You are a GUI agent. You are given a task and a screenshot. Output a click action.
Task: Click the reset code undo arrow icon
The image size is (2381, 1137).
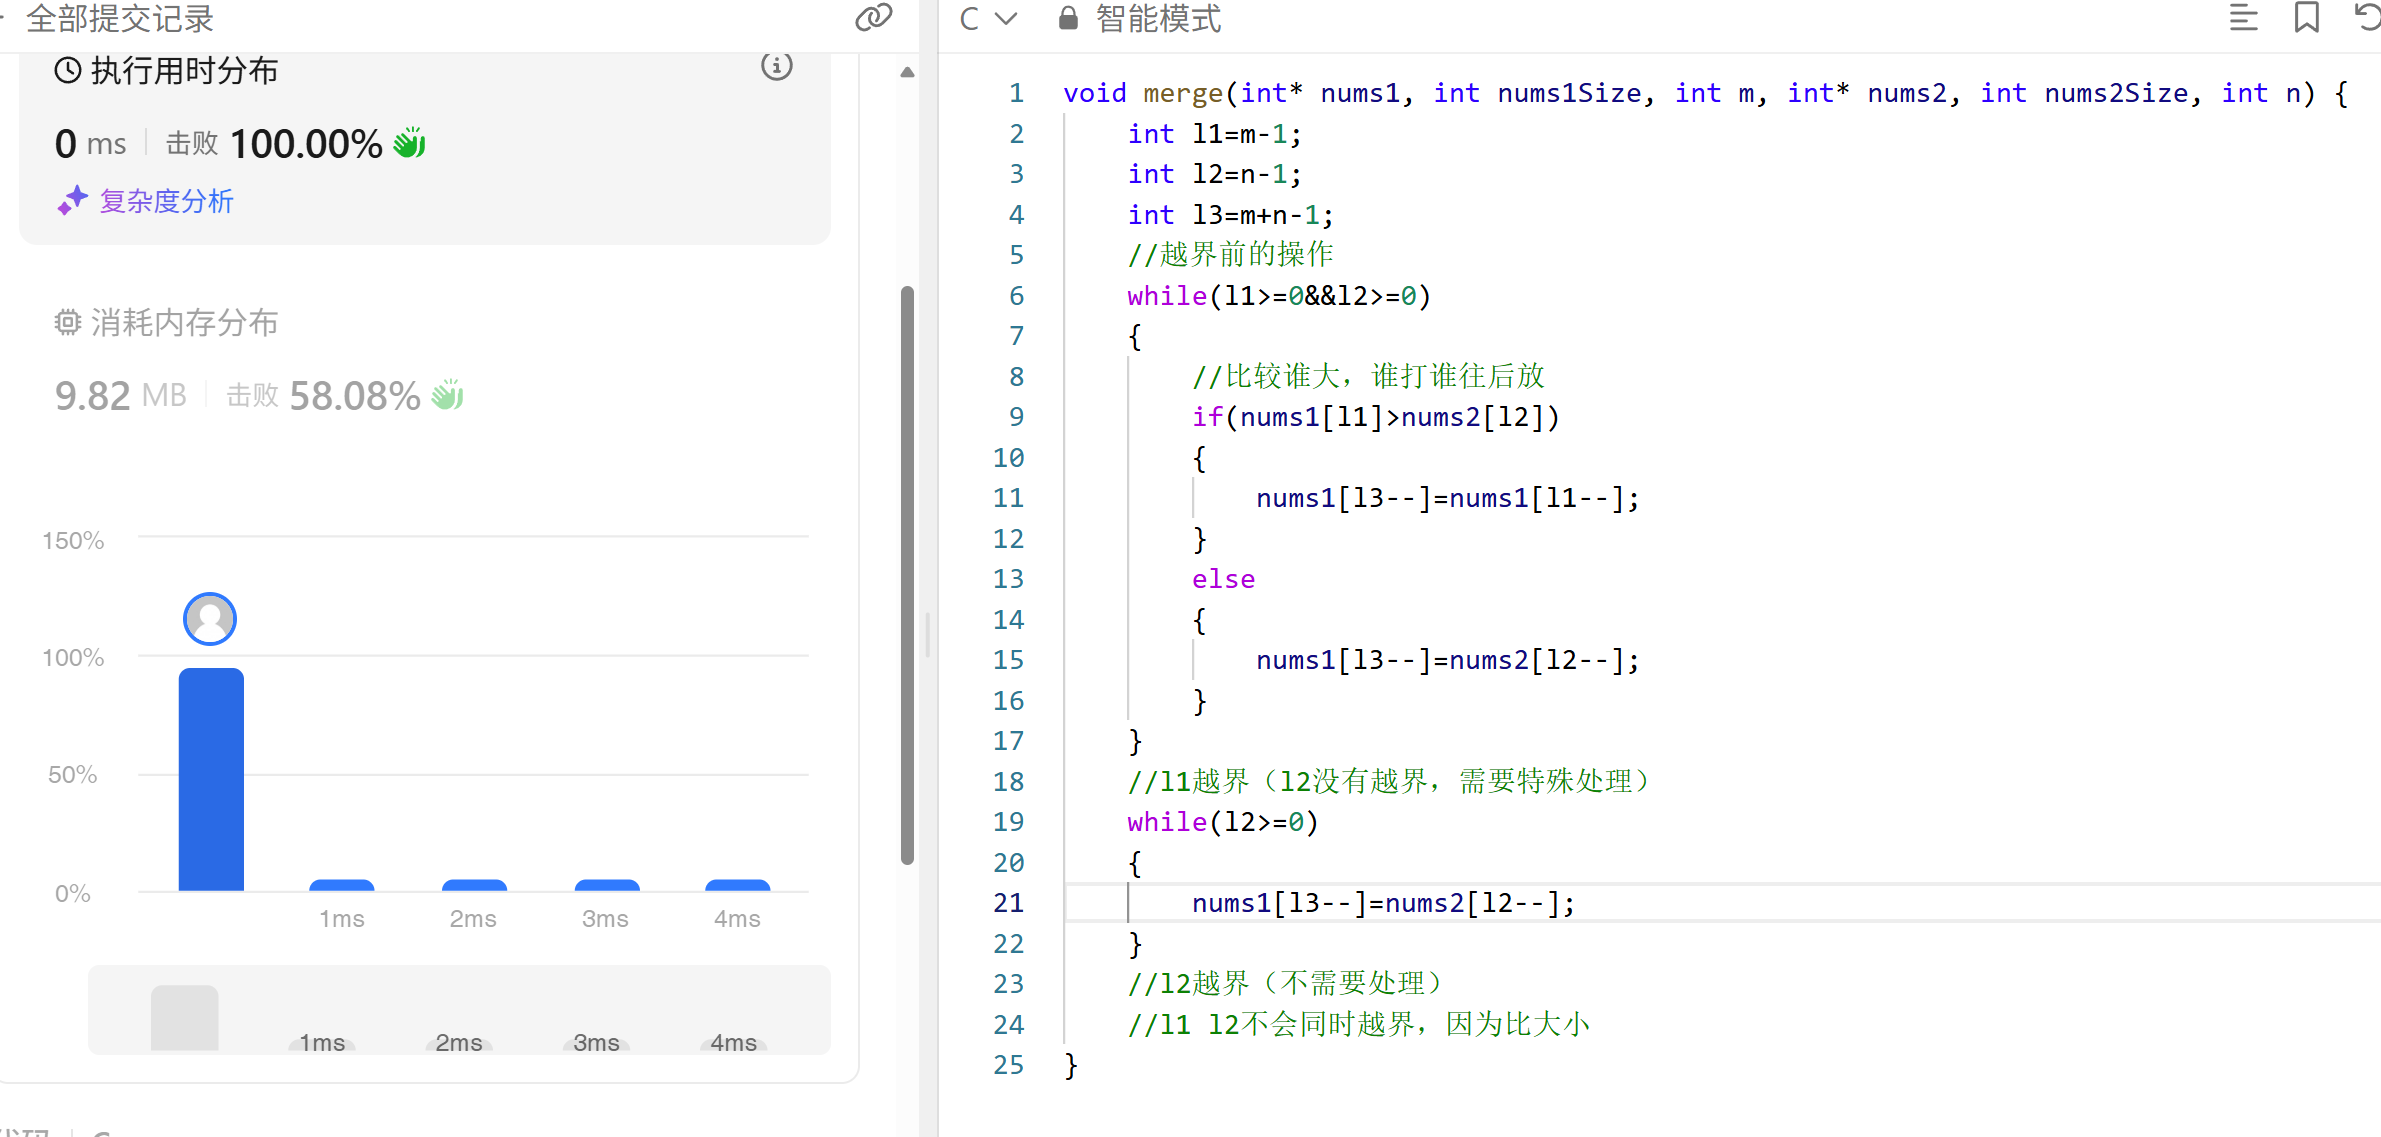(x=2367, y=17)
